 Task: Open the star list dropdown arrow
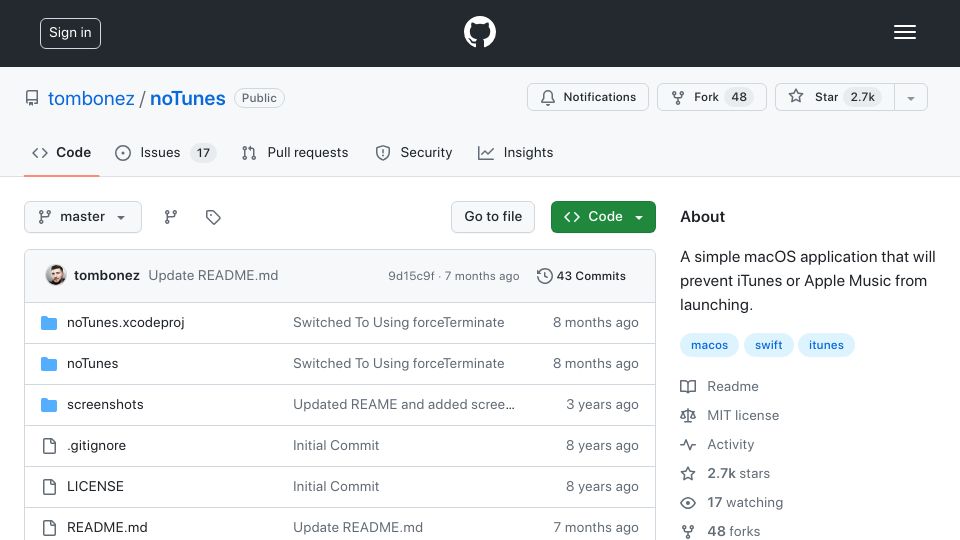click(x=910, y=97)
